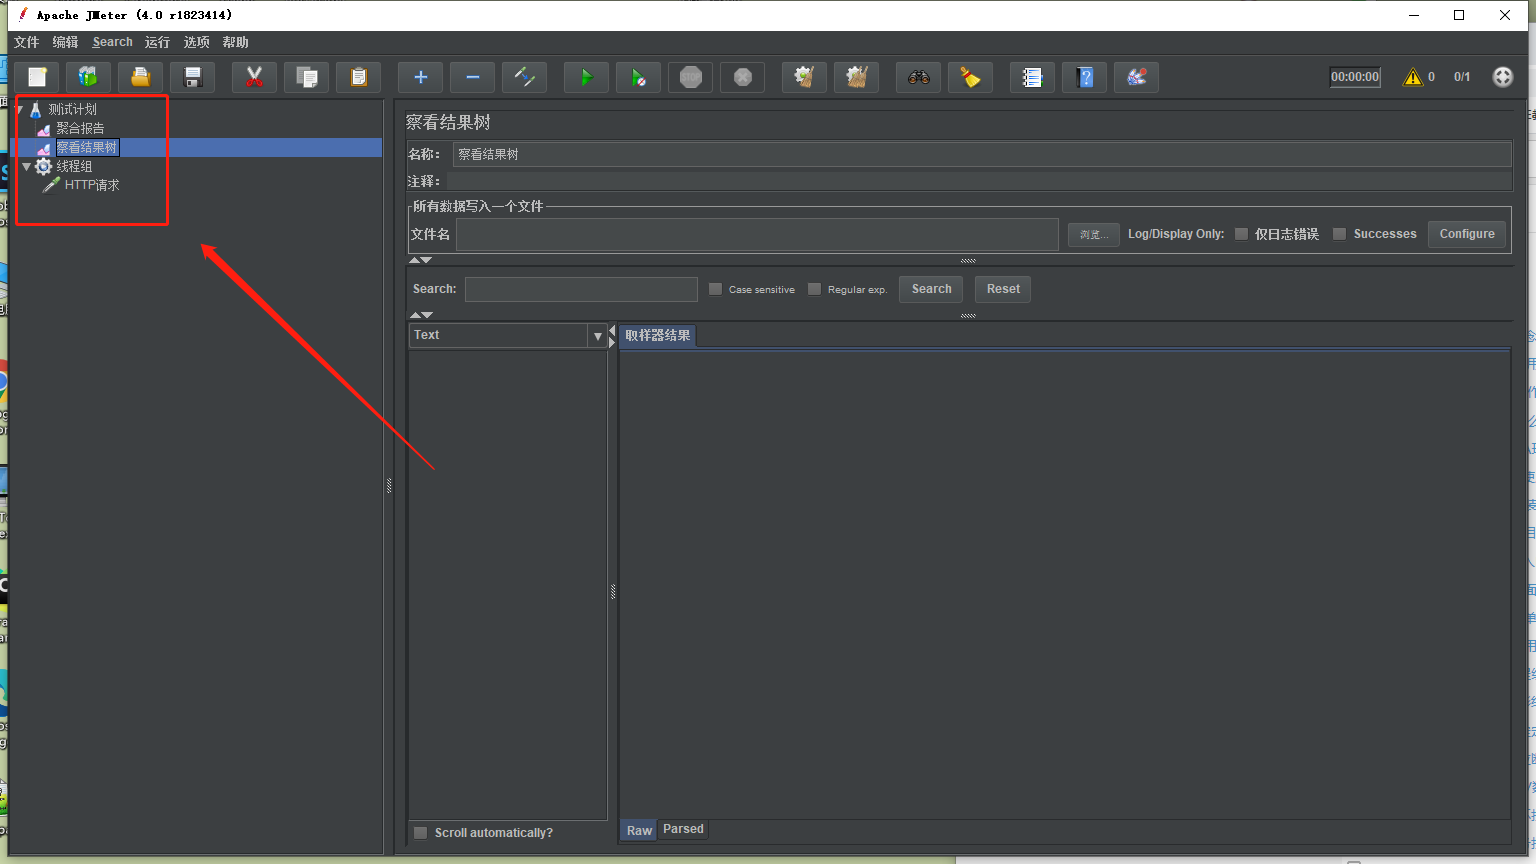Open the 编辑 menu
Screen dimensions: 1536x864
(x=65, y=42)
